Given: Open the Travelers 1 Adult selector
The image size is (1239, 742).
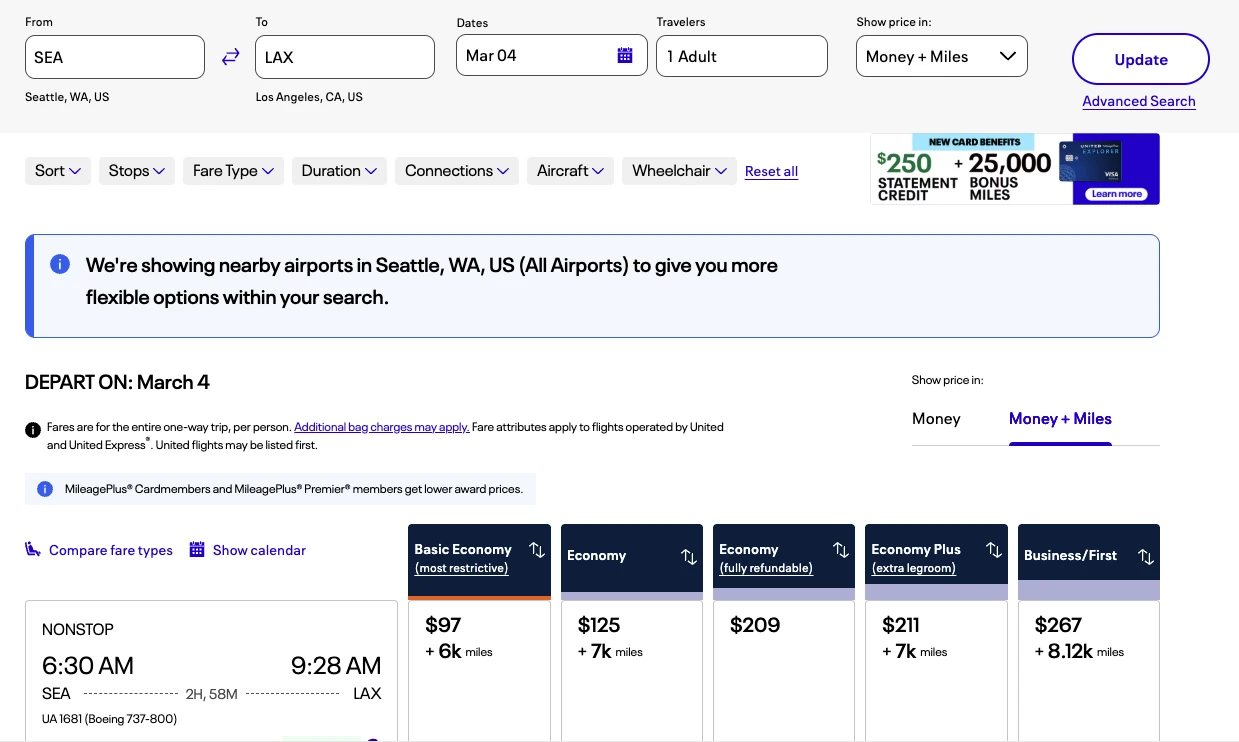Looking at the screenshot, I should [x=742, y=56].
